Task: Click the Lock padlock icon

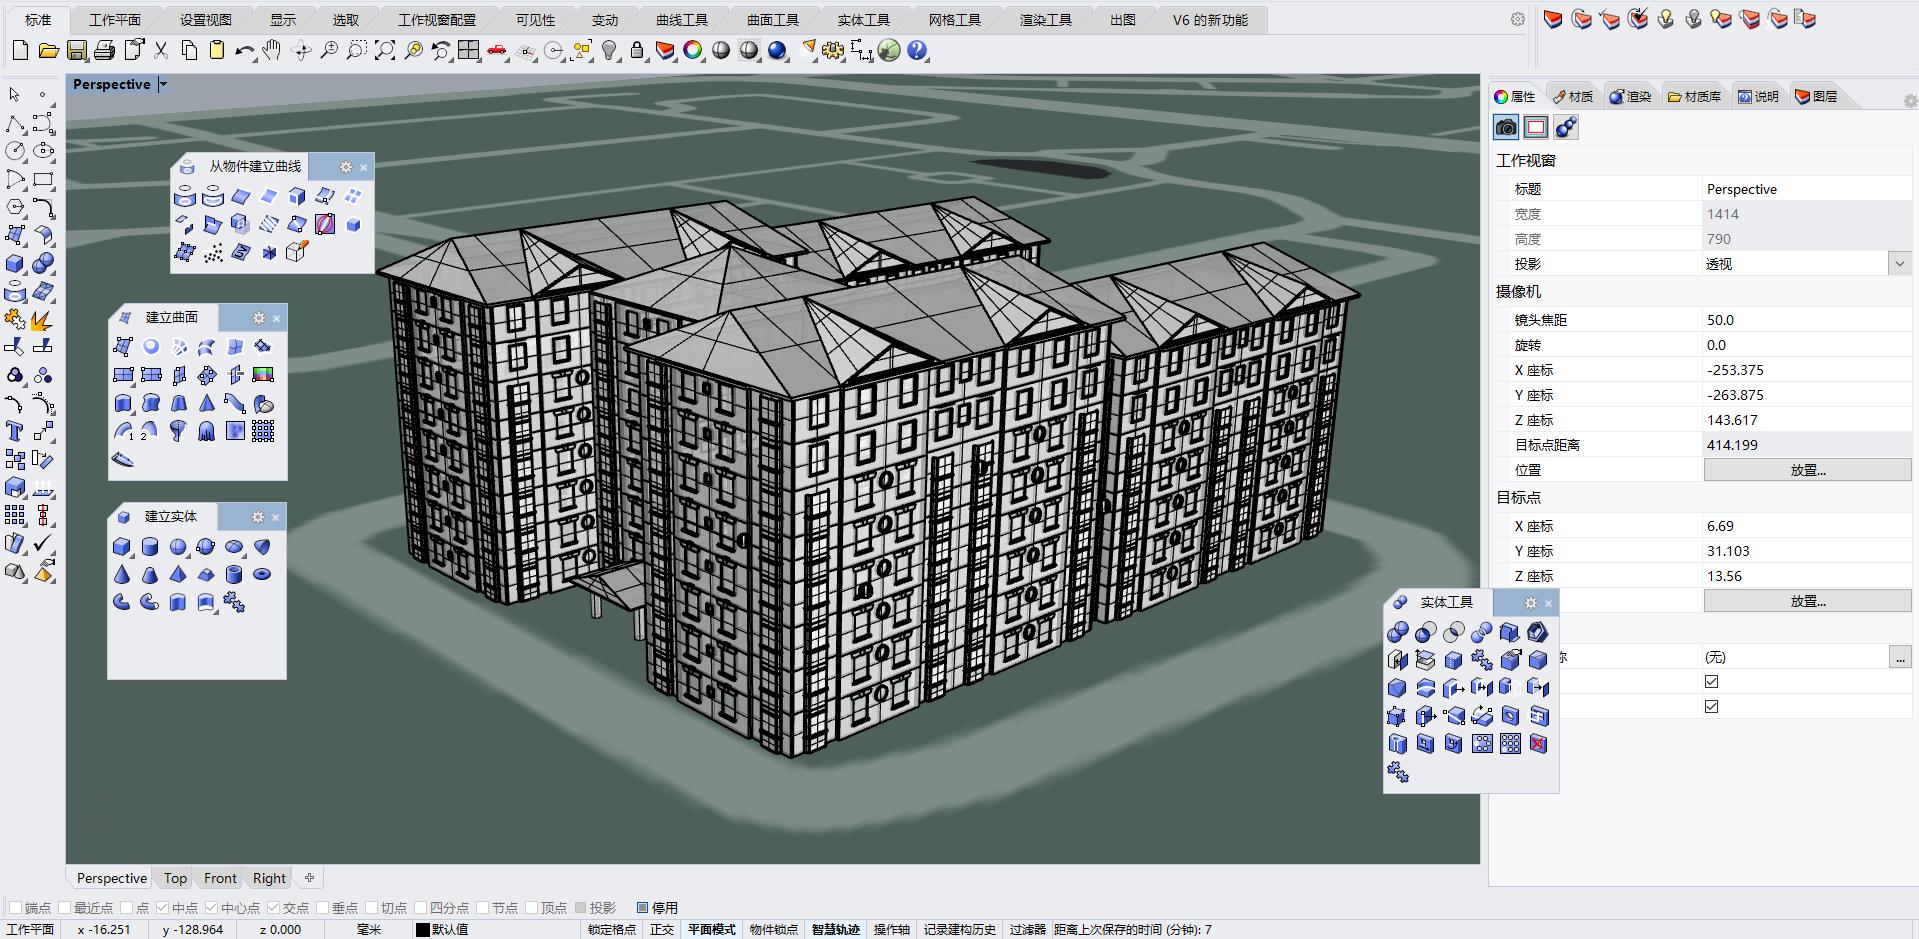Action: [637, 50]
